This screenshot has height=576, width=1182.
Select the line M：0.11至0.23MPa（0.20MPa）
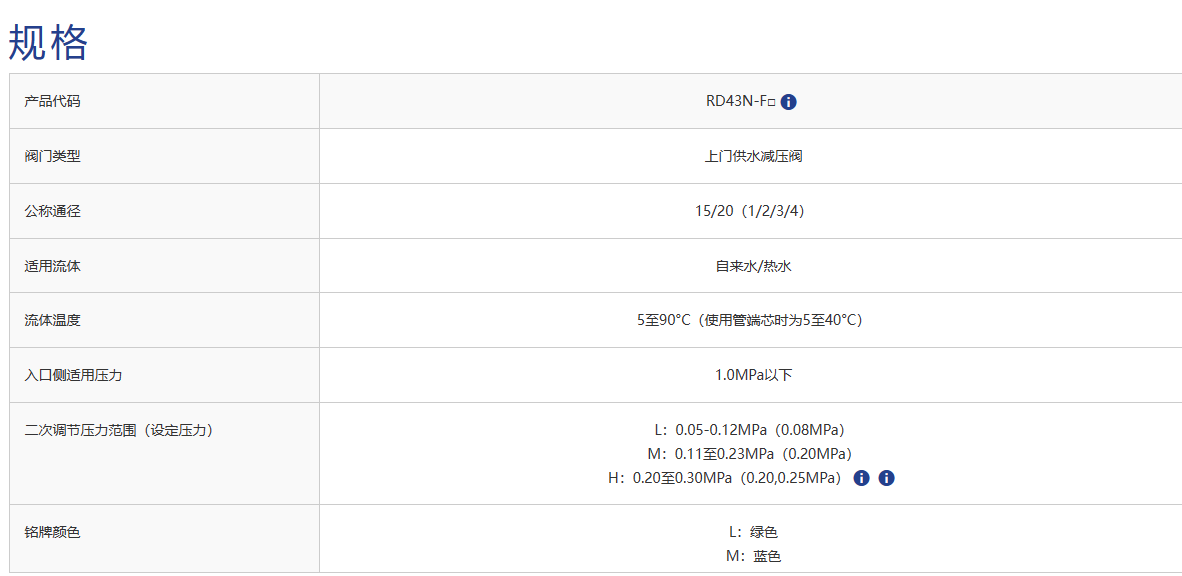click(x=752, y=454)
